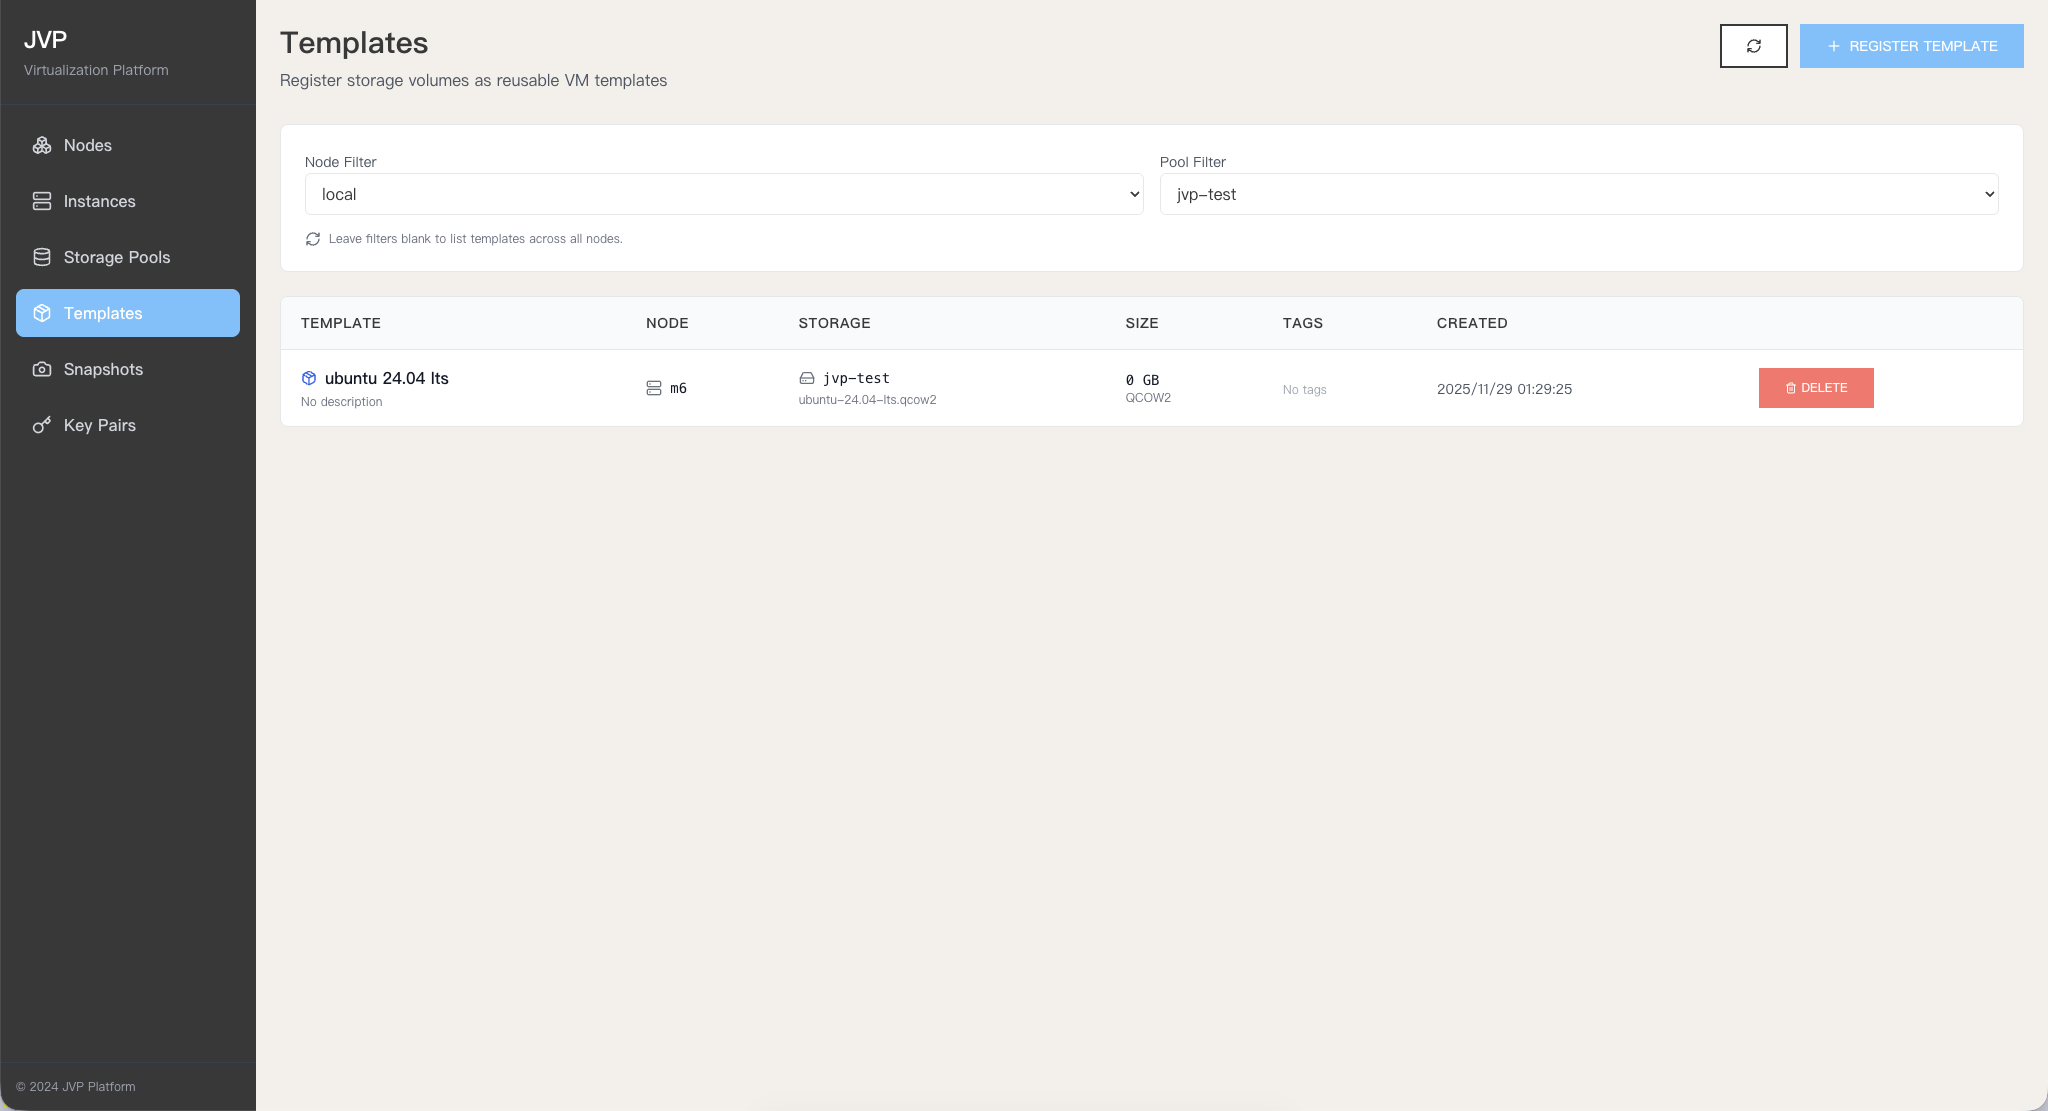Click the refresh icon button
2048x1111 pixels.
[1753, 46]
